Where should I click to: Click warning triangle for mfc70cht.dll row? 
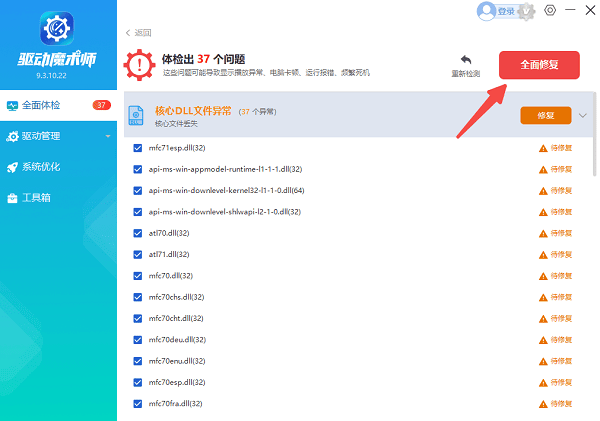(543, 319)
